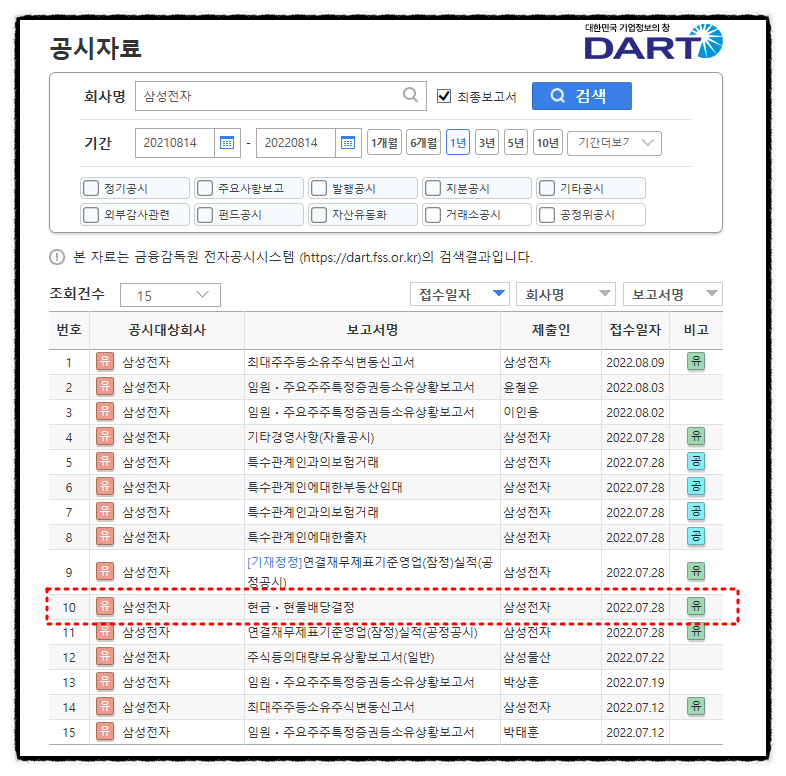
Task: Click submitter 삼성물산 in row 12
Action: (x=527, y=657)
